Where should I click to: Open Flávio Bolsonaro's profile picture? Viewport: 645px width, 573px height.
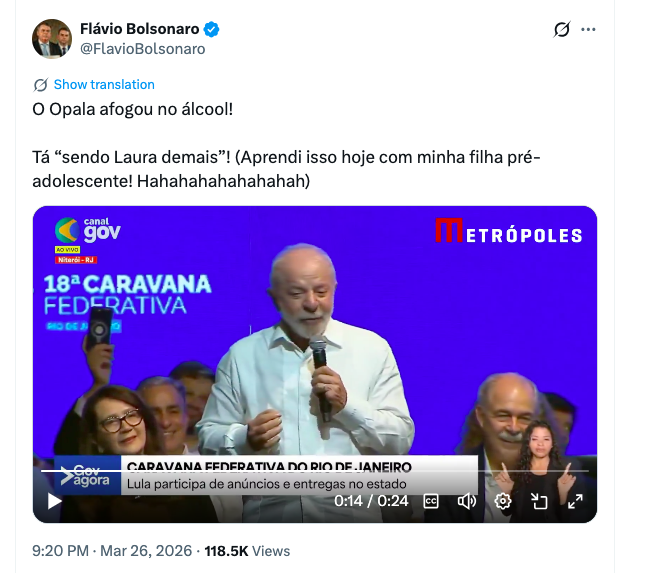[x=52, y=38]
